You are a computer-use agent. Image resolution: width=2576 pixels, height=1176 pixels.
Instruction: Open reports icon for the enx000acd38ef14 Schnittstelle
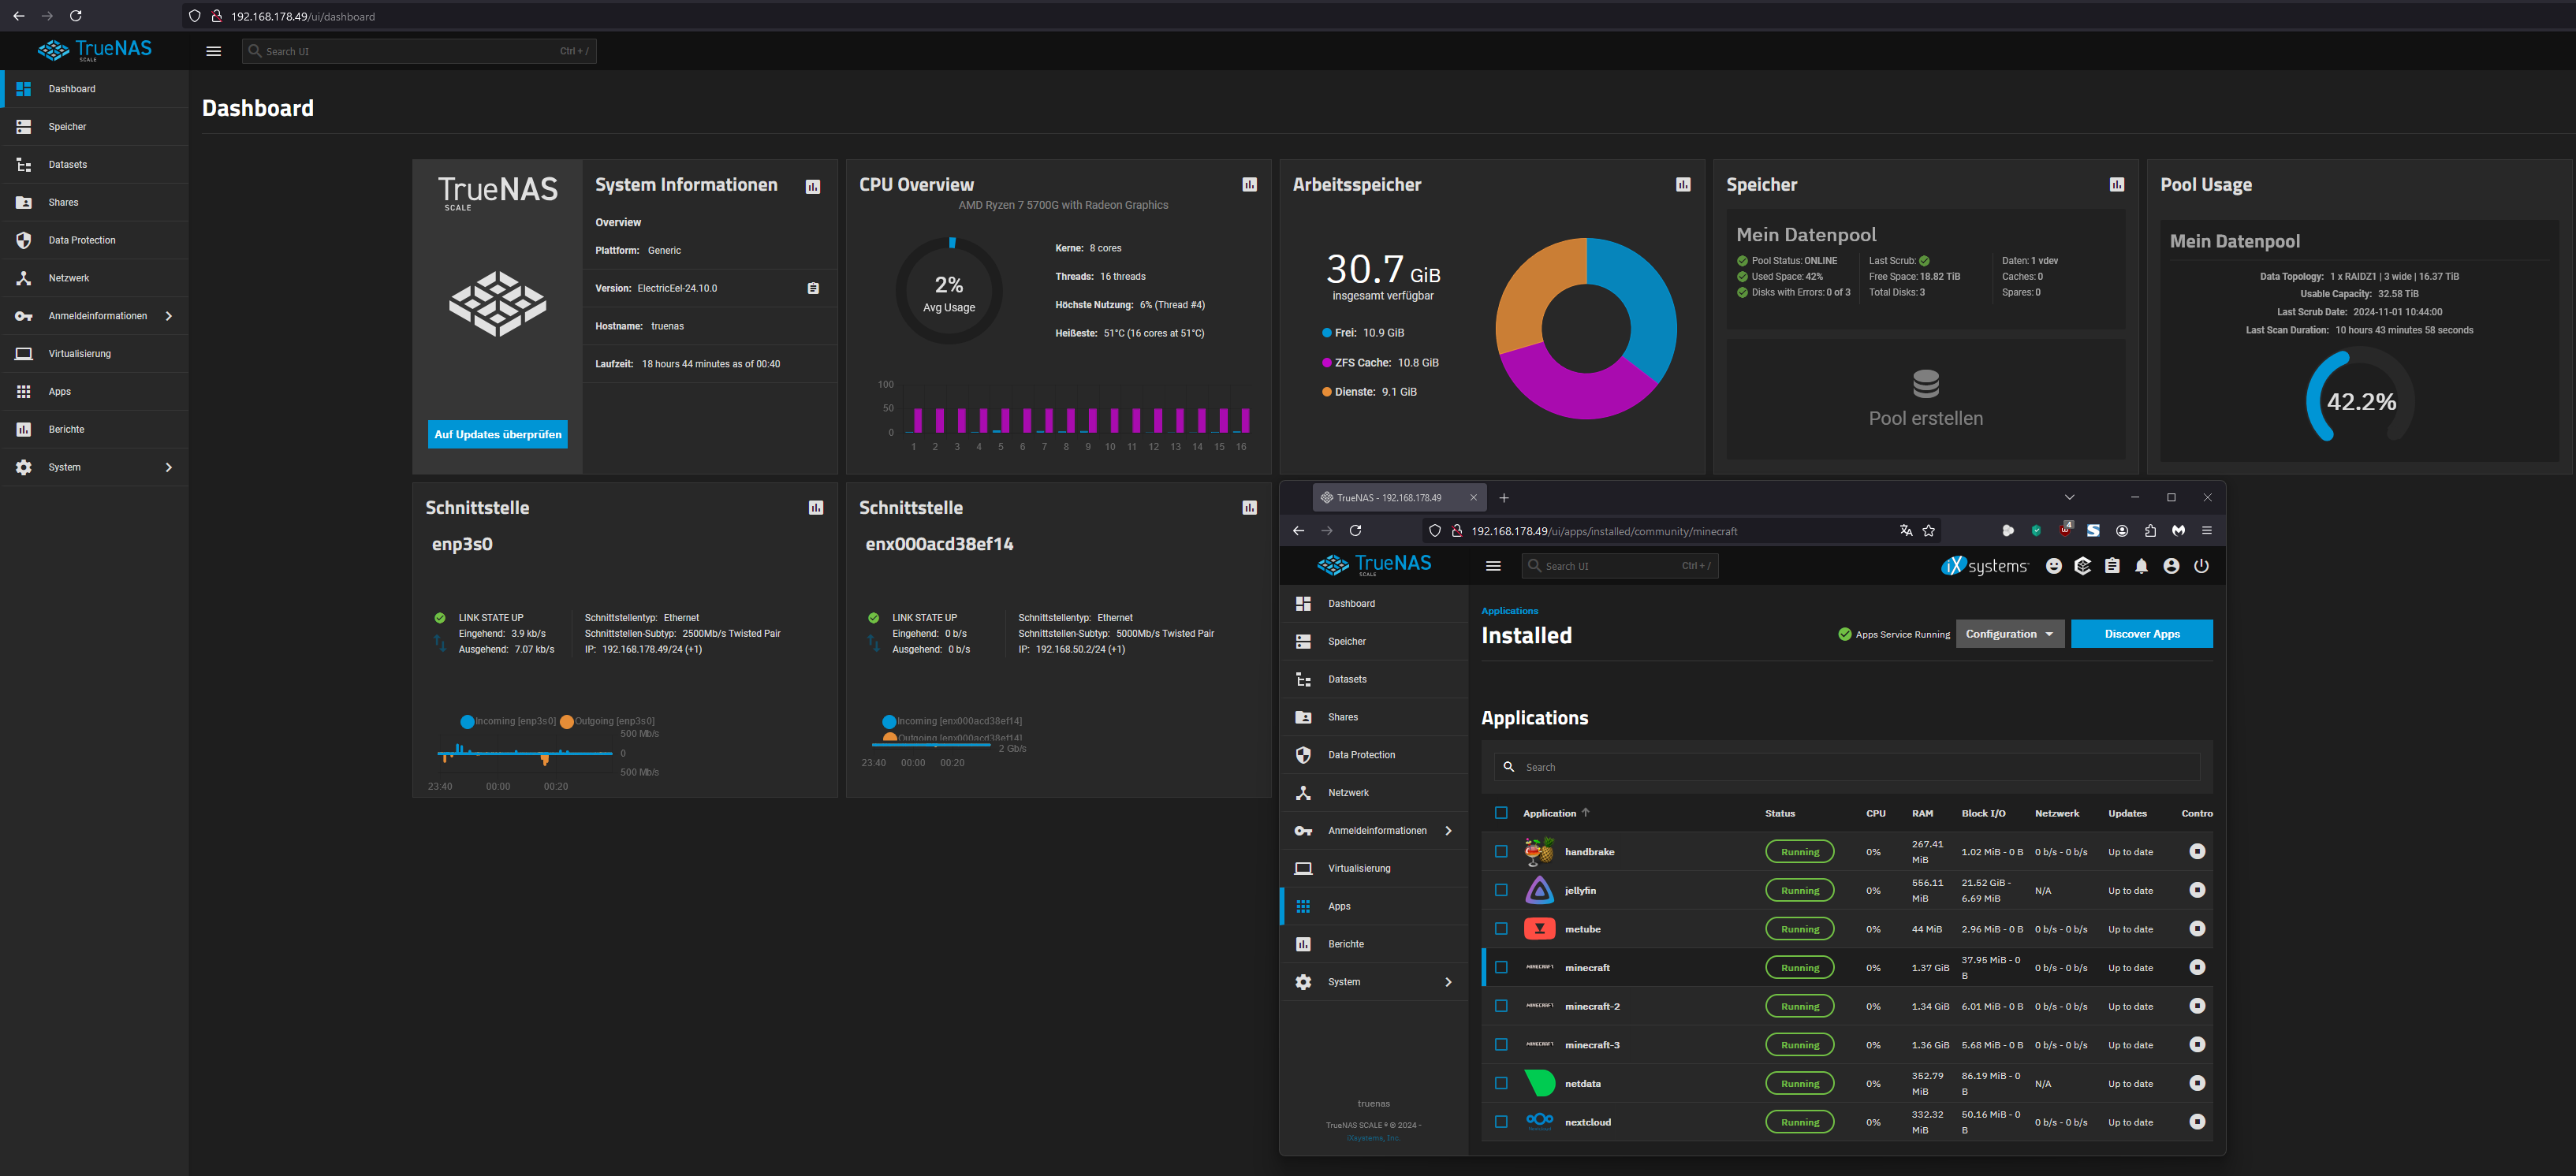1249,508
